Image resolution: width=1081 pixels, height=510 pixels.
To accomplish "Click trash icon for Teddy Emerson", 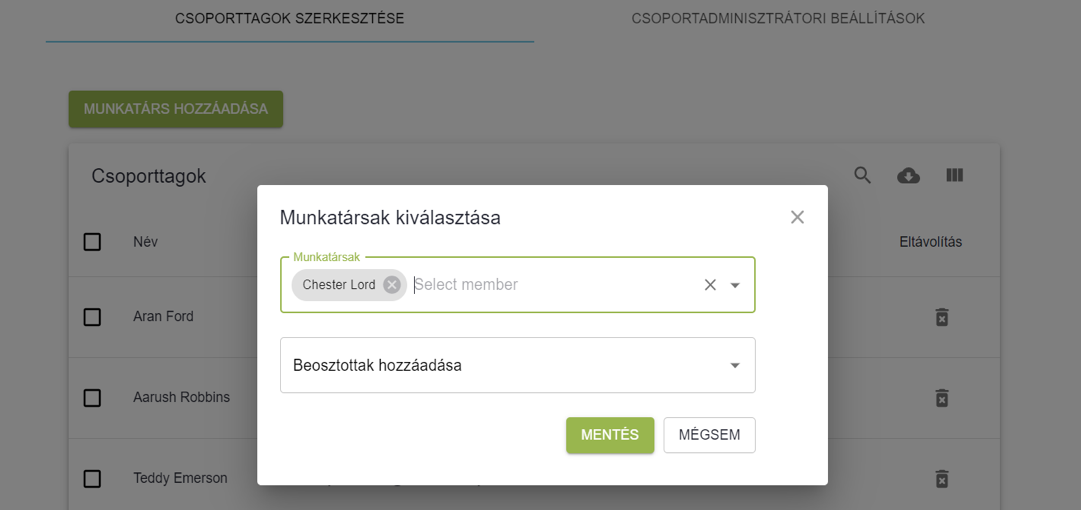I will tap(941, 479).
